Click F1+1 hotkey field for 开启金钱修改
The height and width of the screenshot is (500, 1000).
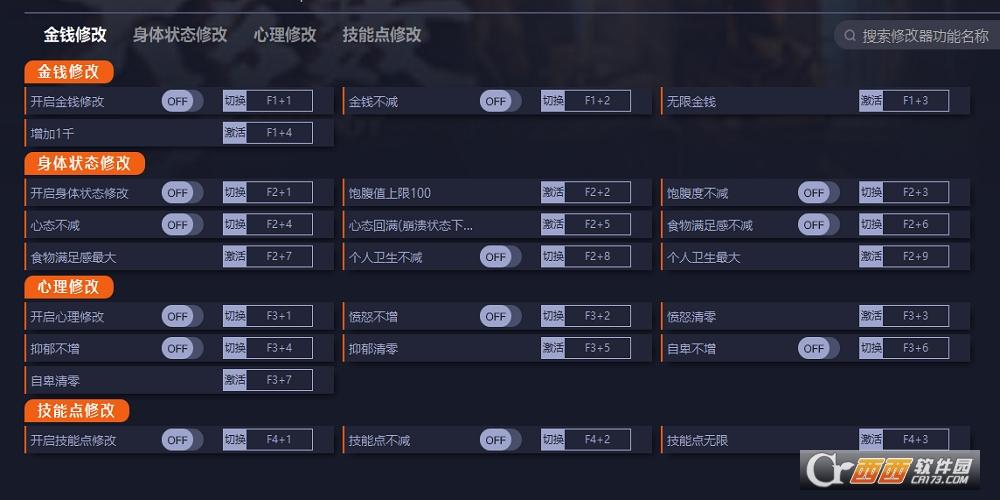(279, 101)
